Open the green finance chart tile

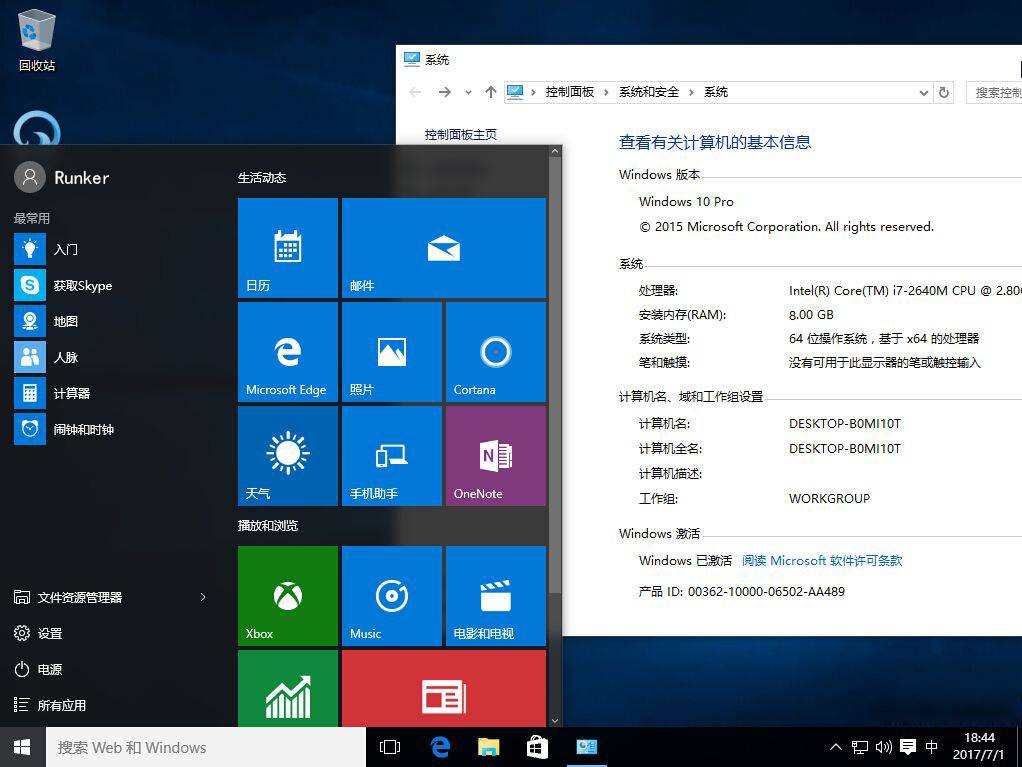(x=287, y=688)
